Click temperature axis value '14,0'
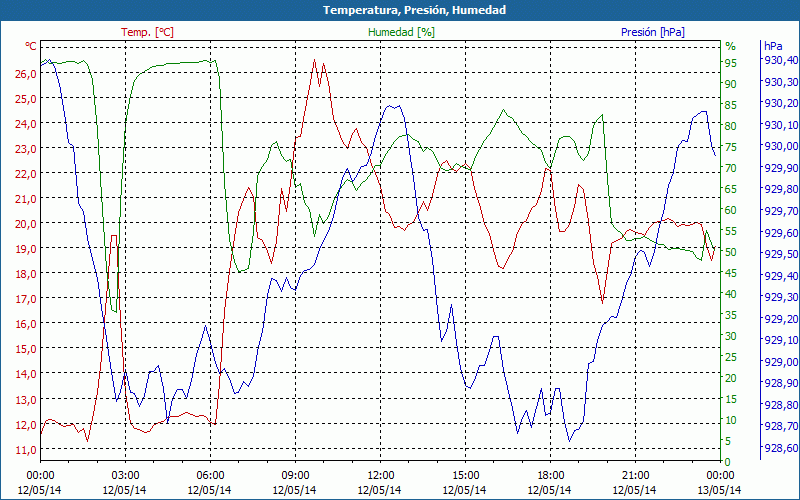This screenshot has width=800, height=500. tap(26, 373)
